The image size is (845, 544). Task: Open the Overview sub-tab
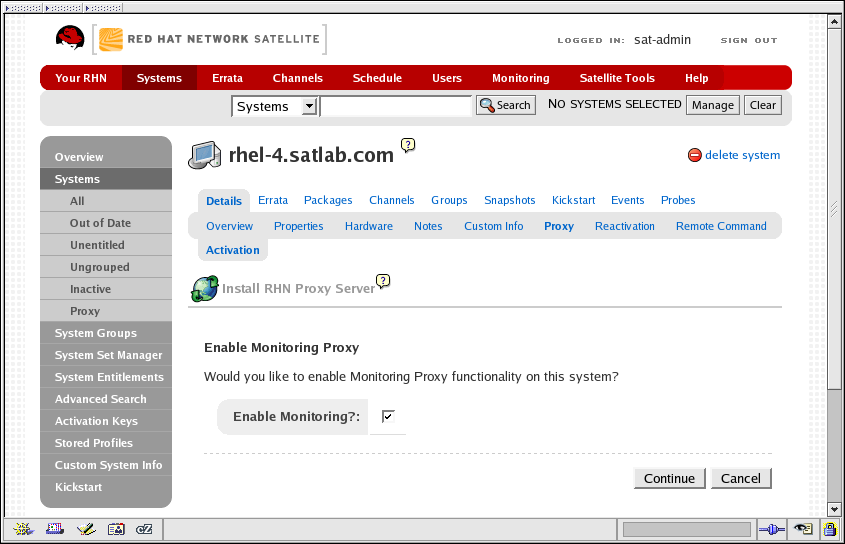point(230,226)
